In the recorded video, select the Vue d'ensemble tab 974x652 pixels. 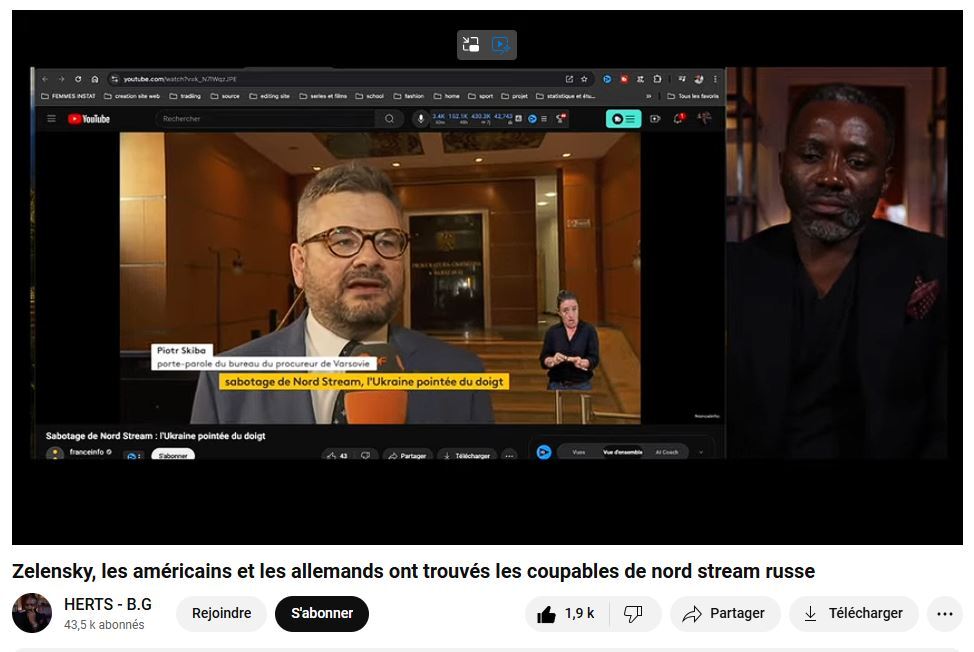click(622, 452)
